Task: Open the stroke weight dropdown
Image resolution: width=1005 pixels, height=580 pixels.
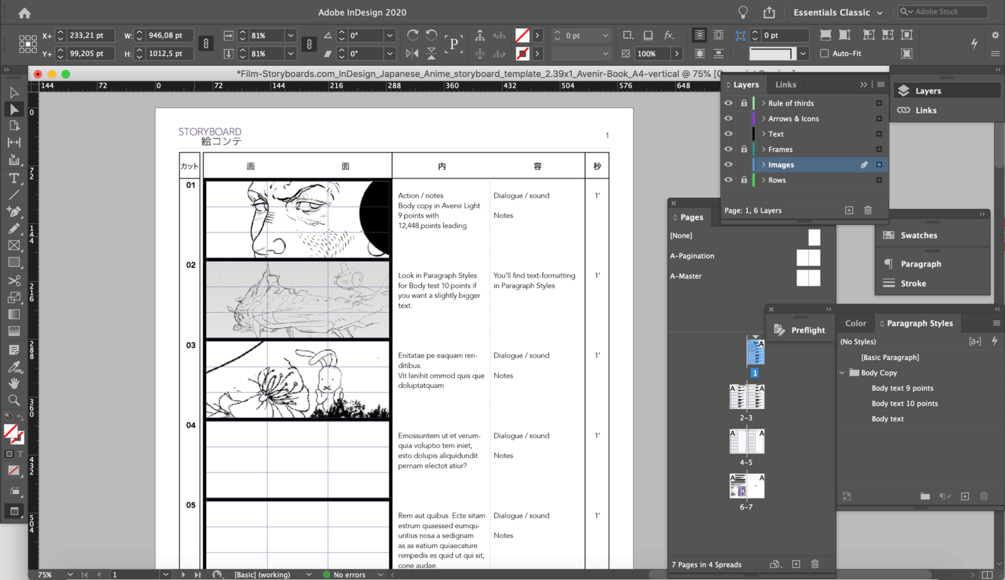Action: (604, 35)
